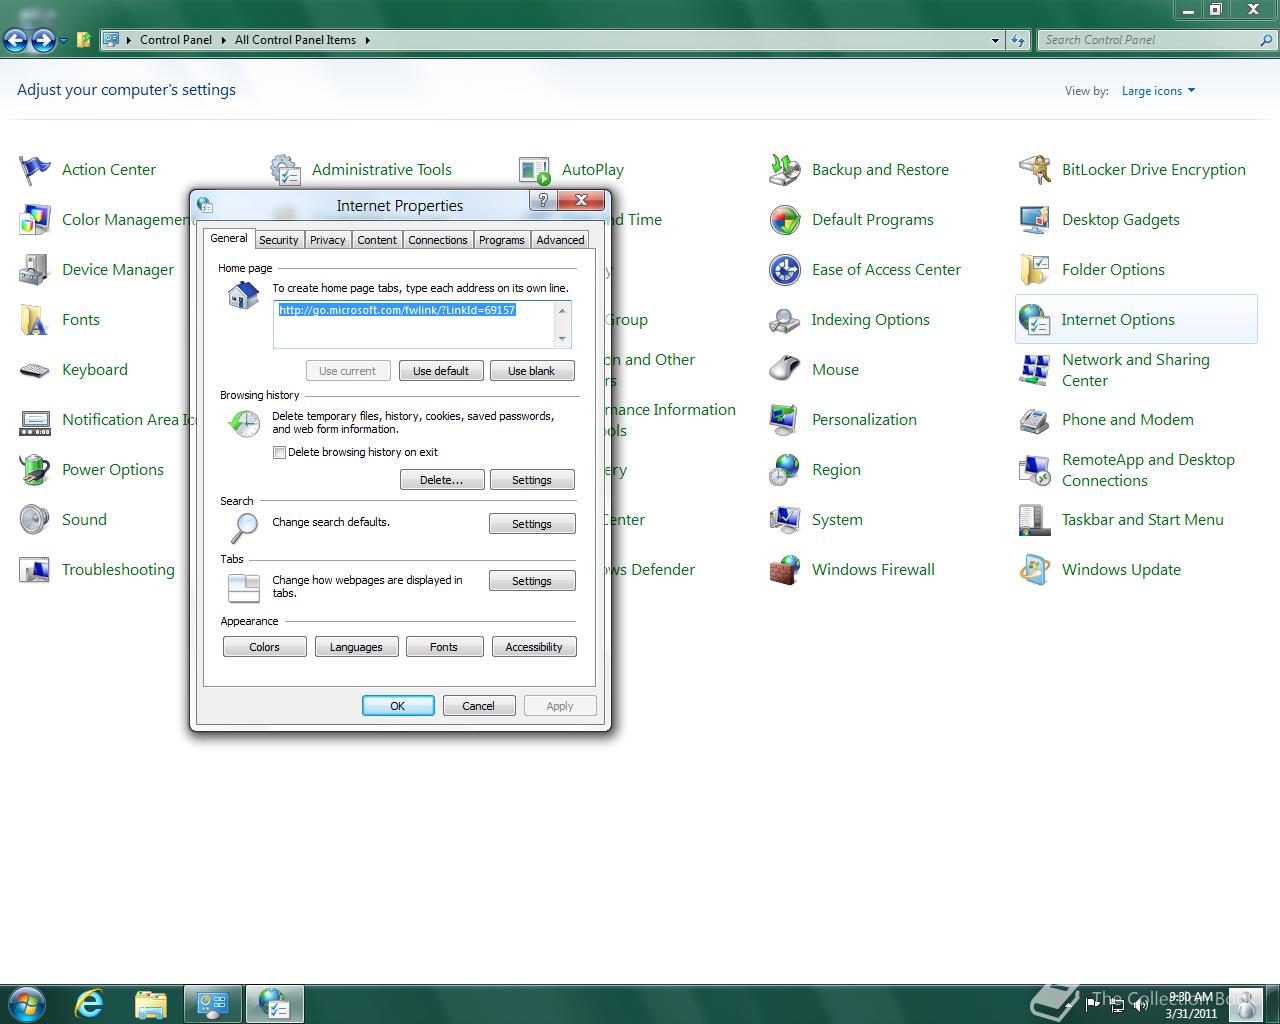Expand the All Control Panel Items arrow
This screenshot has height=1024, width=1280.
point(367,40)
